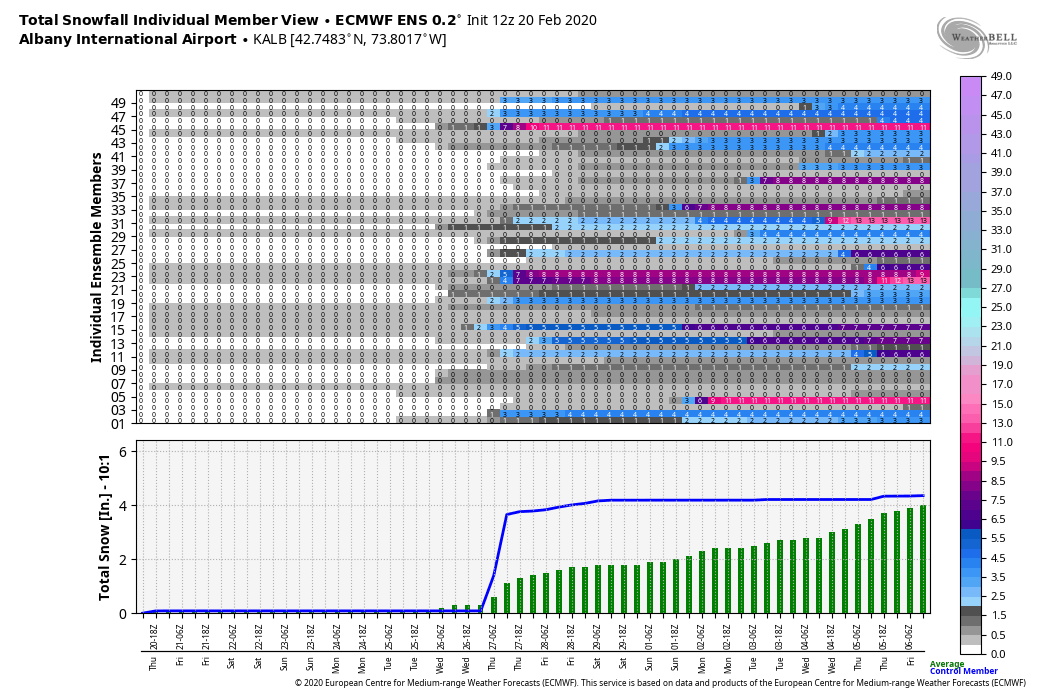Click the 6.5 value on the colorbar
This screenshot has height=696, width=1040.
[998, 519]
